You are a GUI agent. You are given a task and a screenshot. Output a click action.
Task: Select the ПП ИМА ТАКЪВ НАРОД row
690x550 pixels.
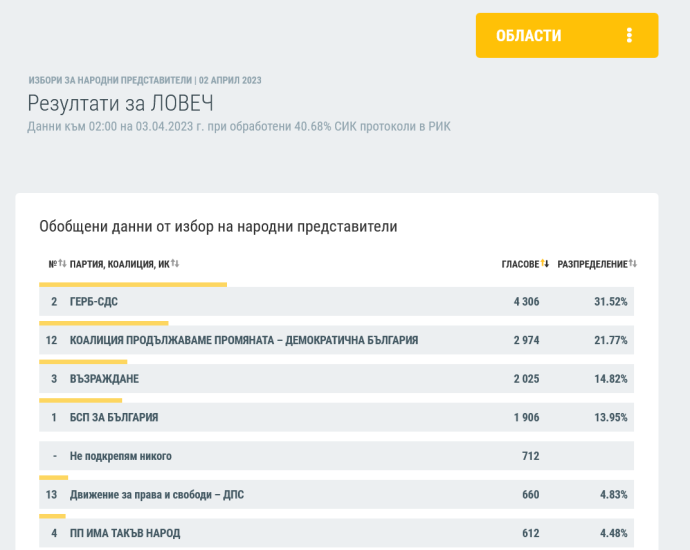coord(337,533)
